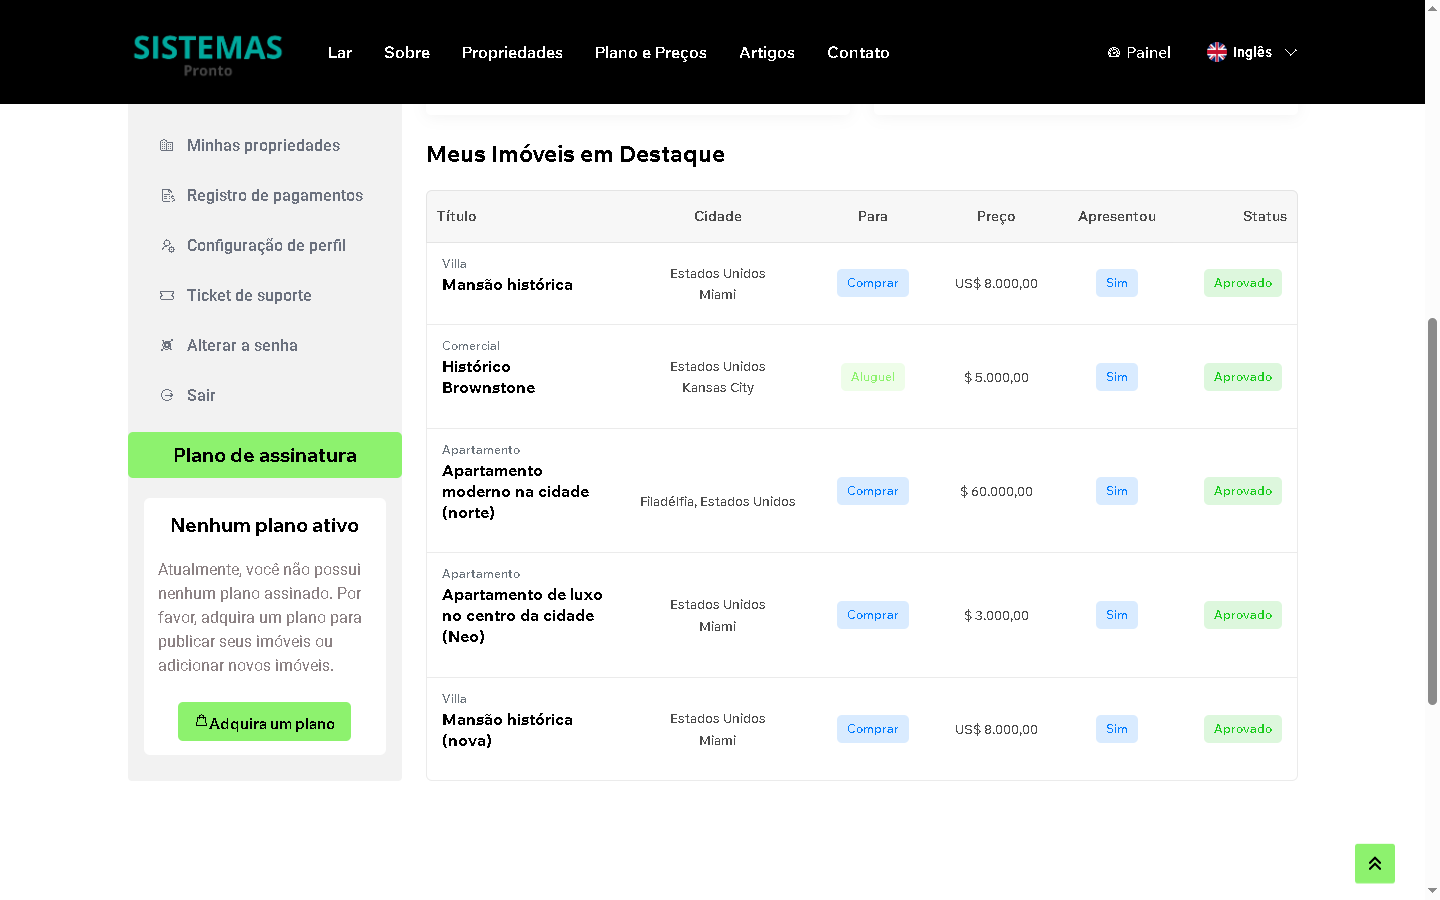Click the scroll-to-top double arrow button

point(1374,863)
